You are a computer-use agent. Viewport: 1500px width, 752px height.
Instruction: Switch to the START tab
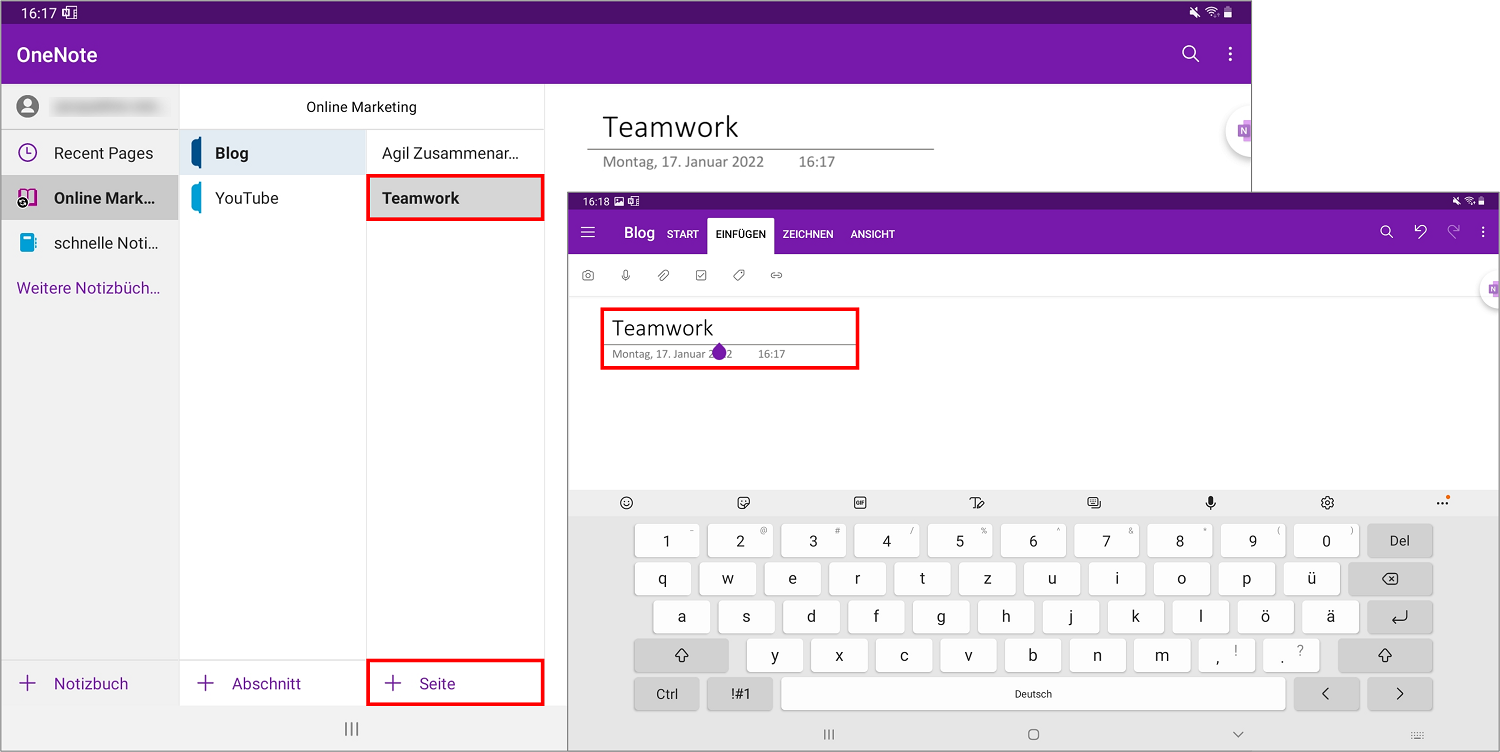coord(683,234)
